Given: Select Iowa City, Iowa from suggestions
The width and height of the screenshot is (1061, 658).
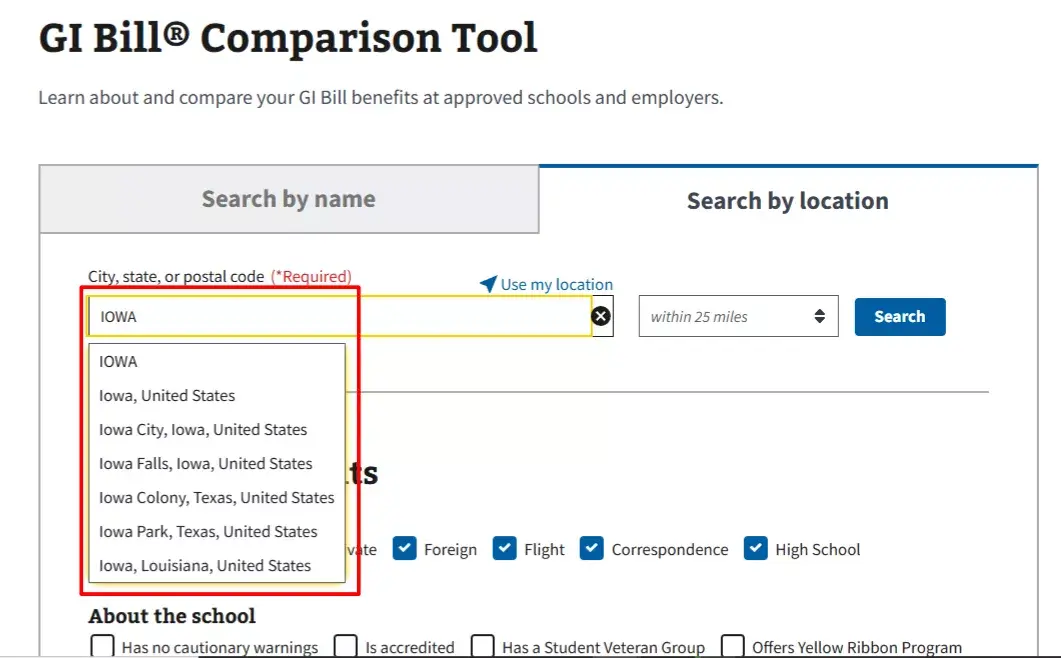Looking at the screenshot, I should pyautogui.click(x=202, y=429).
